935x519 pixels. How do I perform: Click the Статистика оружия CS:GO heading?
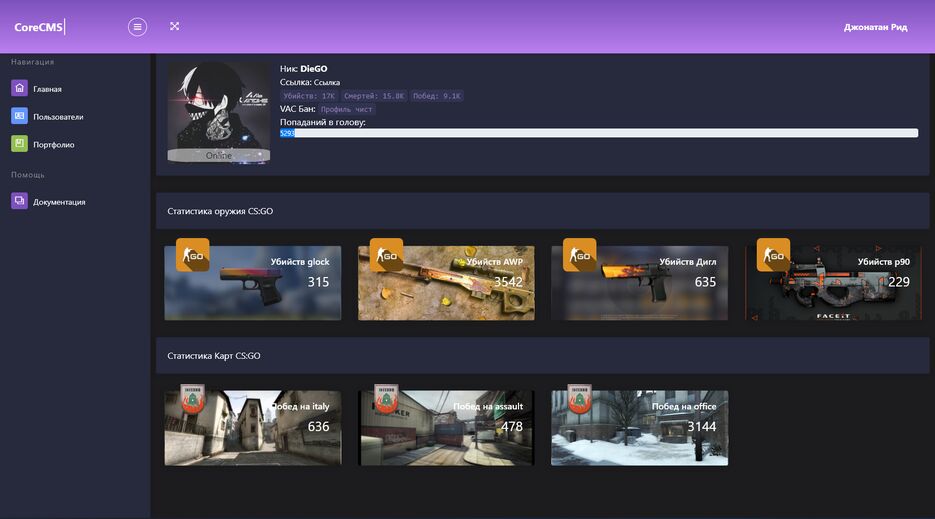[220, 211]
